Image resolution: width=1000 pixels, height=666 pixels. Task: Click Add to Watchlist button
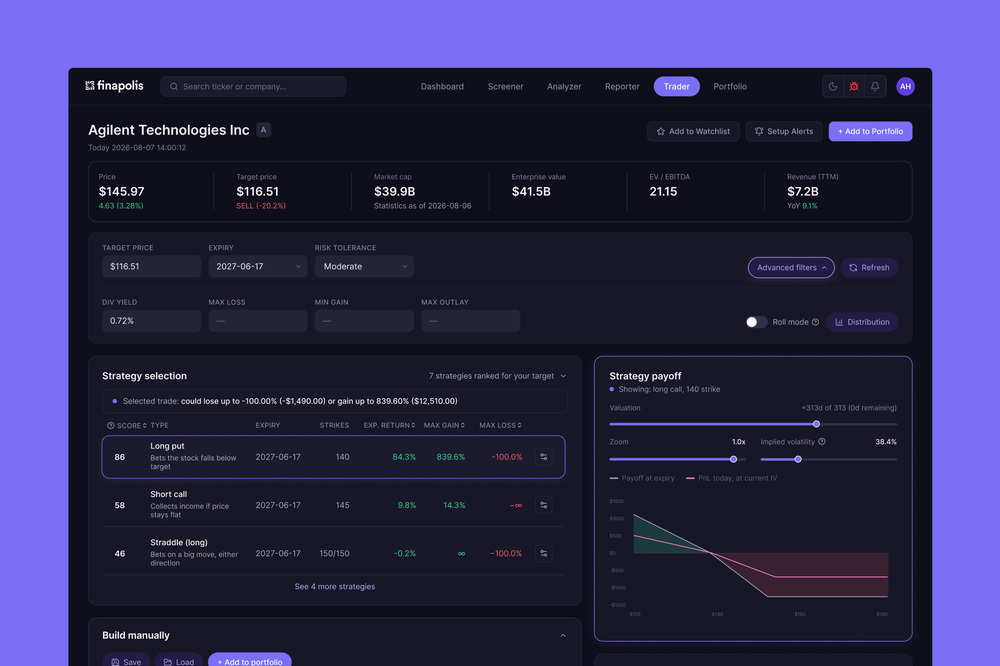[x=693, y=131]
